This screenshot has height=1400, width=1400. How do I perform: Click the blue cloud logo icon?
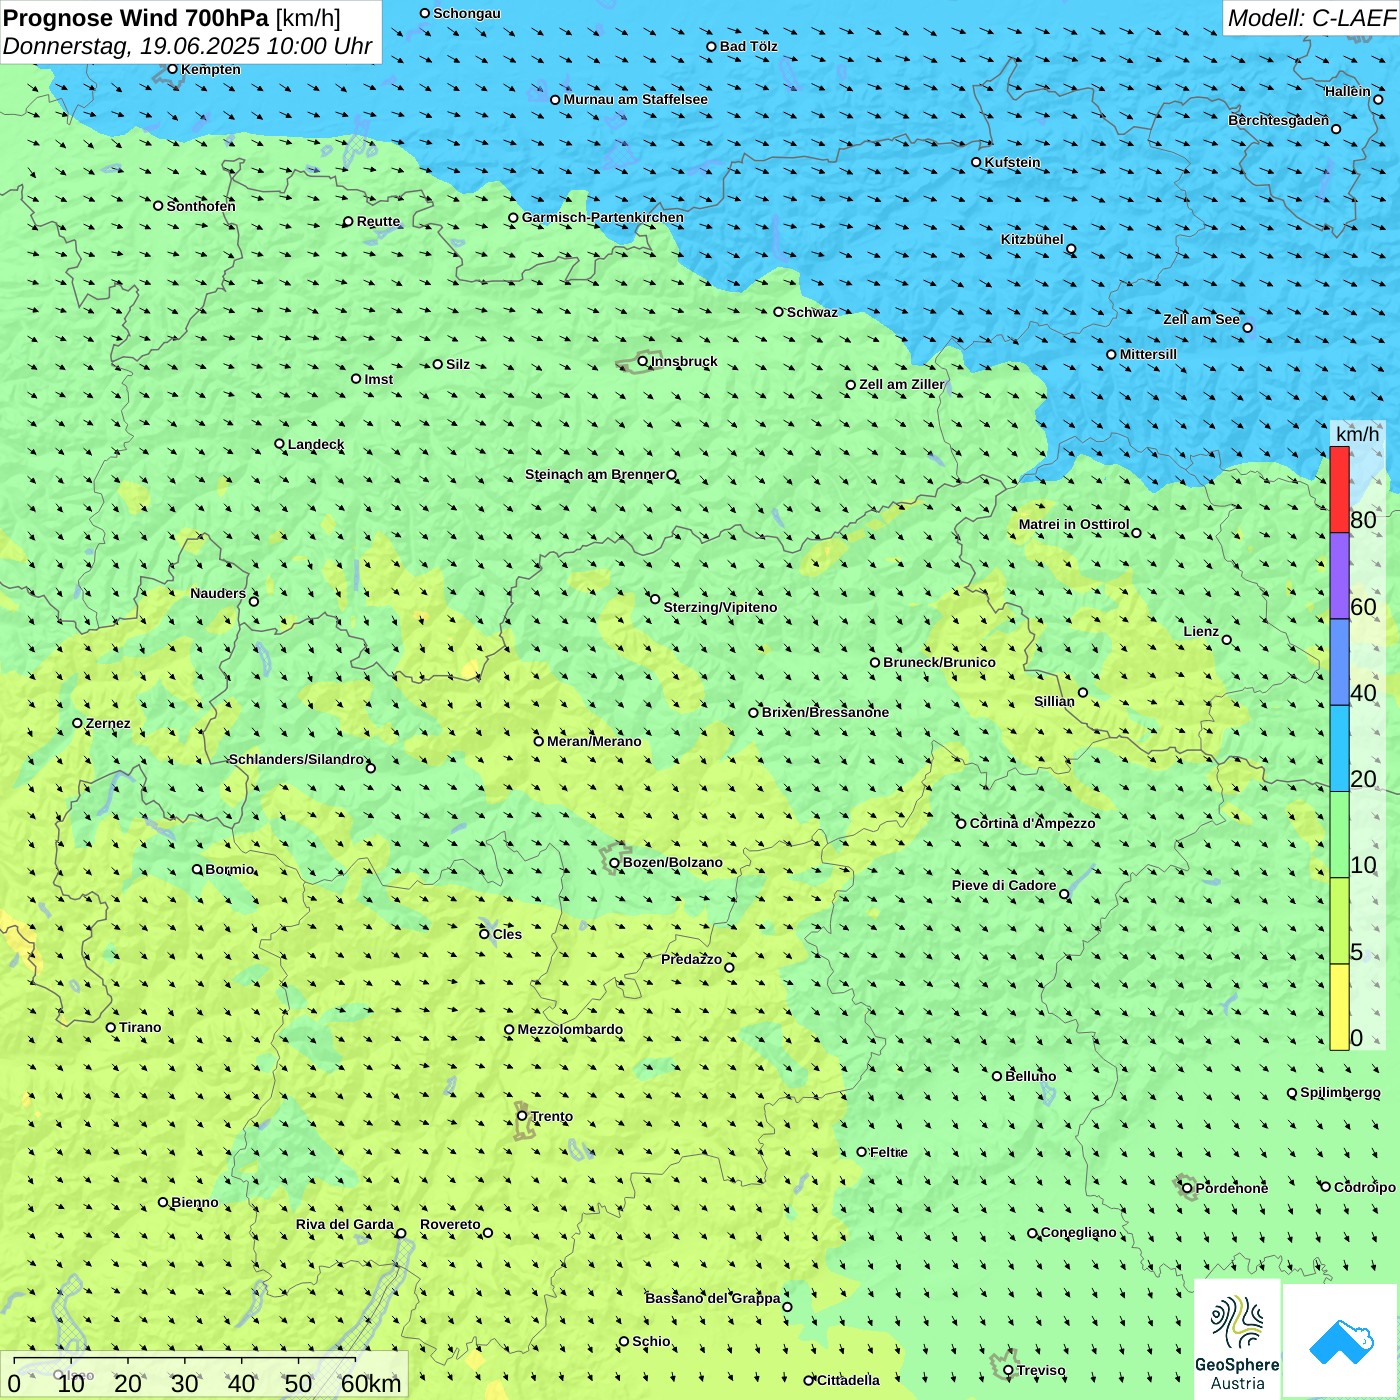tap(1341, 1341)
